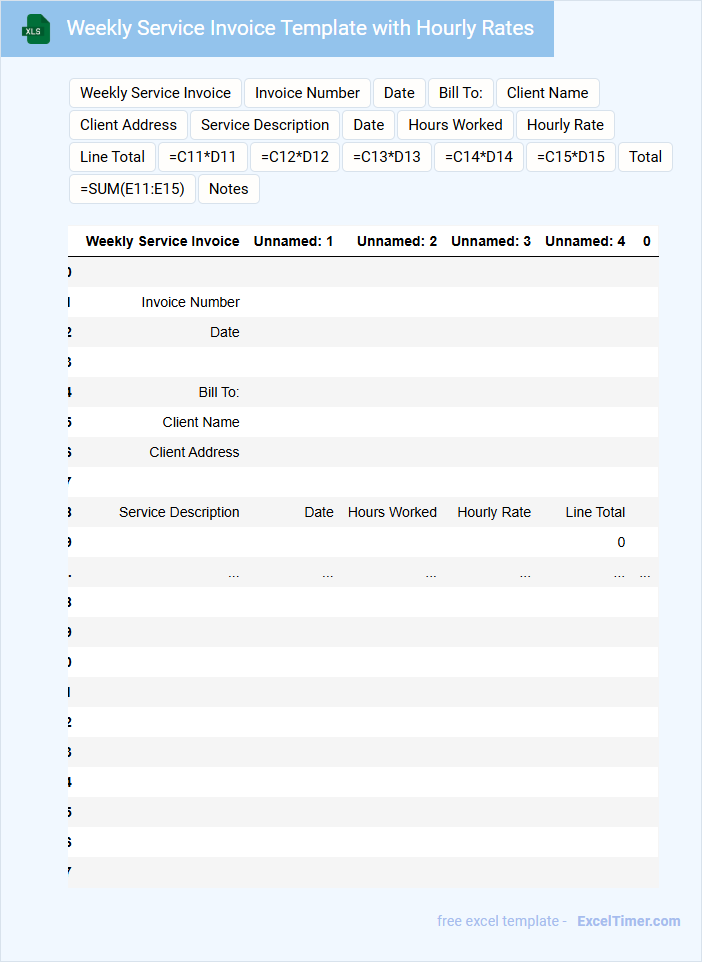The height and width of the screenshot is (962, 702).
Task: Click the Invoice Number table cell
Action: 190,302
